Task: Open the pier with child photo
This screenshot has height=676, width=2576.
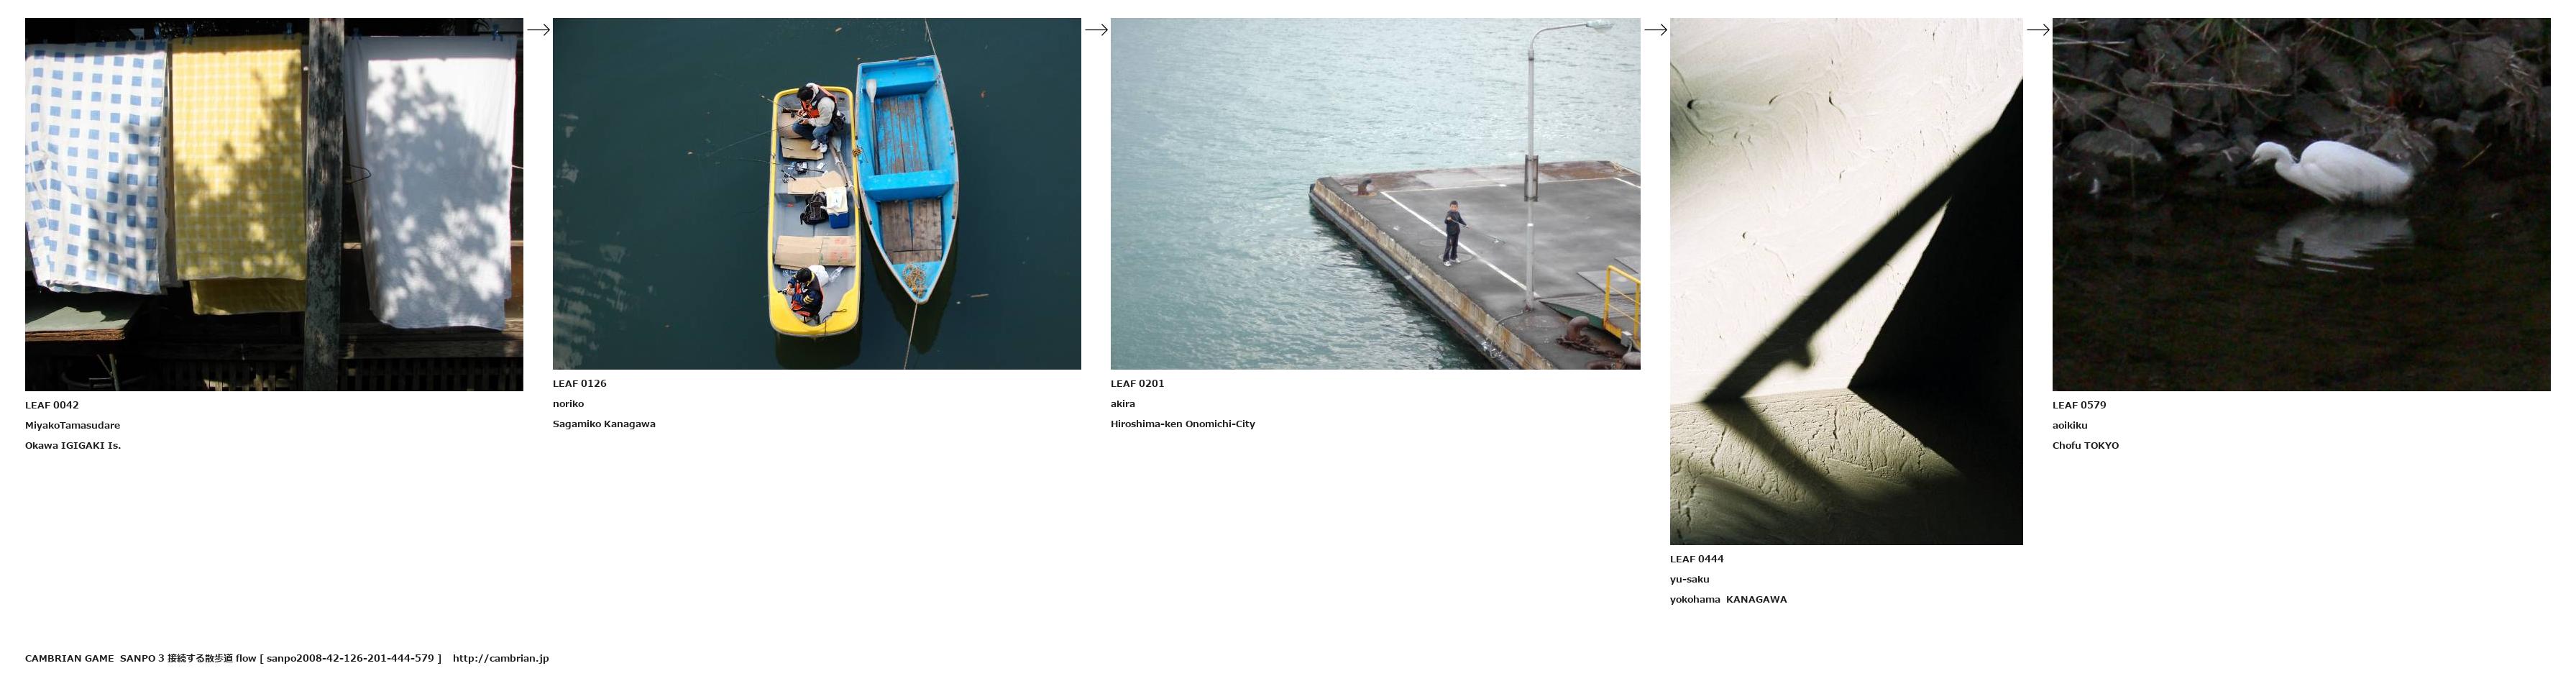Action: pyautogui.click(x=1374, y=194)
